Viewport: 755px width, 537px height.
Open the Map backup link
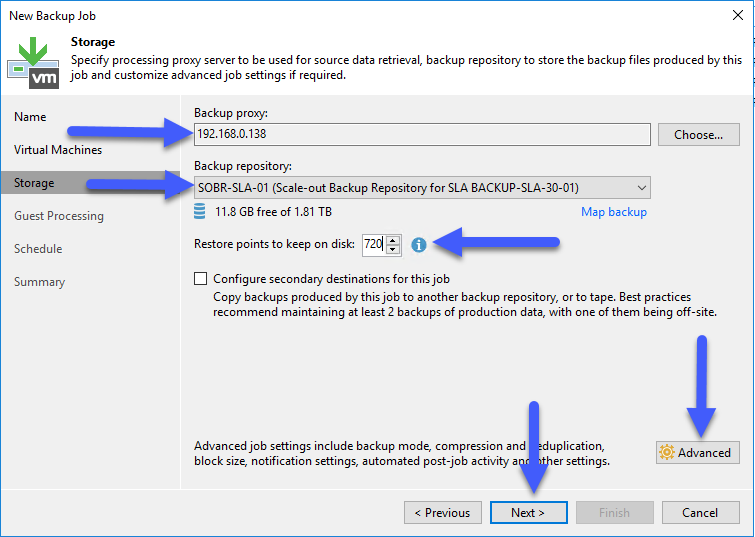point(614,212)
